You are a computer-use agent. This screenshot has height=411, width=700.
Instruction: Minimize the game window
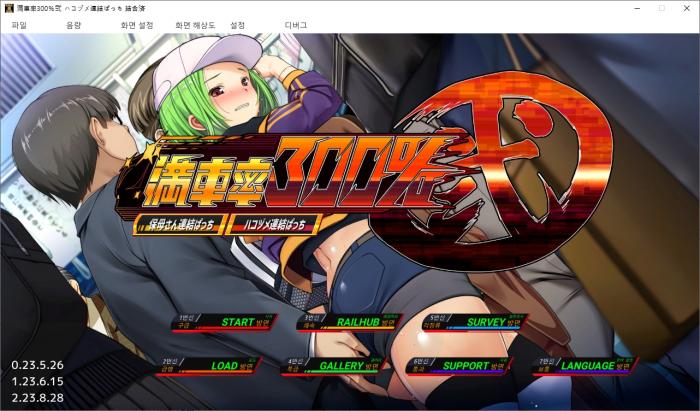[x=638, y=8]
